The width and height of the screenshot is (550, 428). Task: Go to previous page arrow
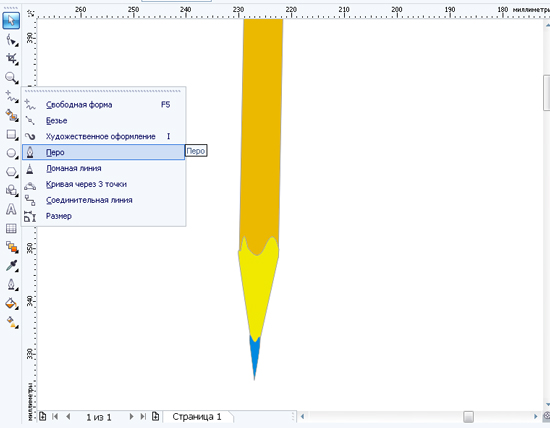[x=68, y=416]
